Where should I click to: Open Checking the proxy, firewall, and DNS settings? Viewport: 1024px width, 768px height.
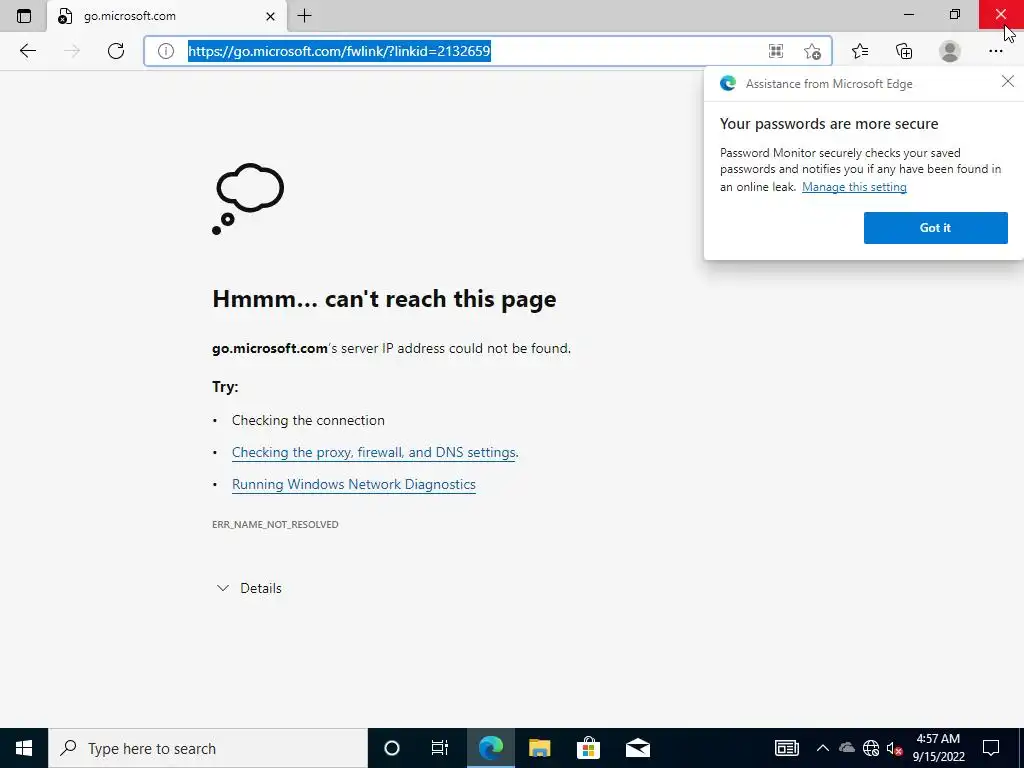[x=374, y=452]
